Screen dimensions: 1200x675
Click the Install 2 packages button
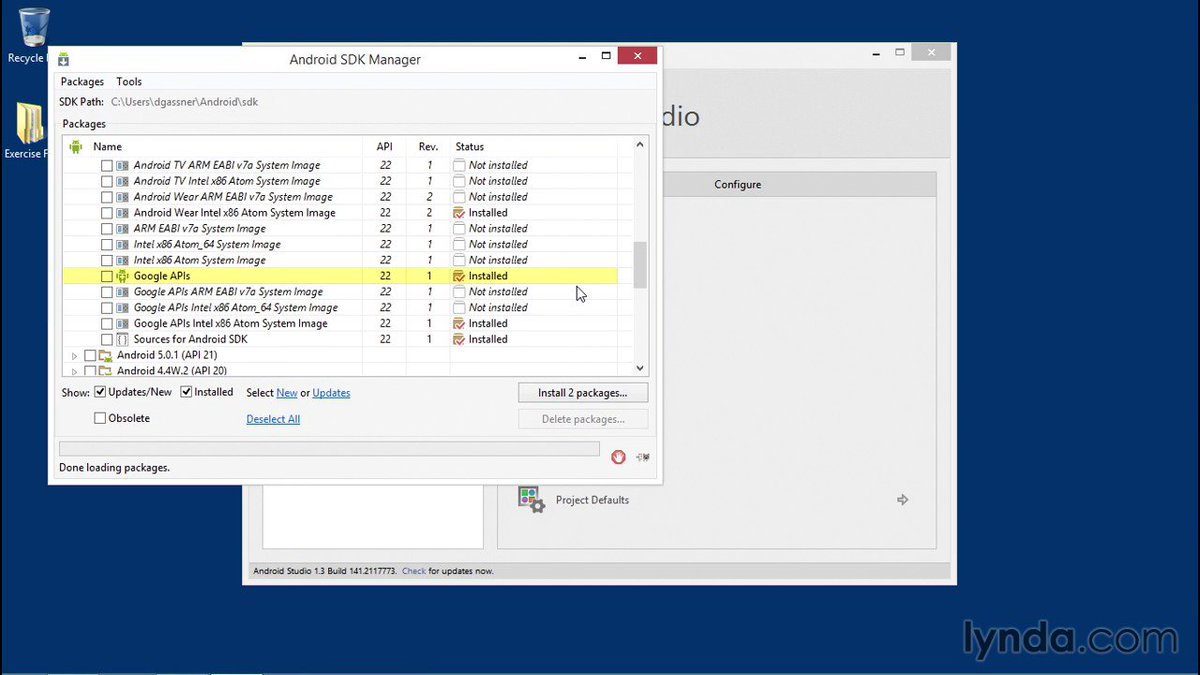click(583, 393)
